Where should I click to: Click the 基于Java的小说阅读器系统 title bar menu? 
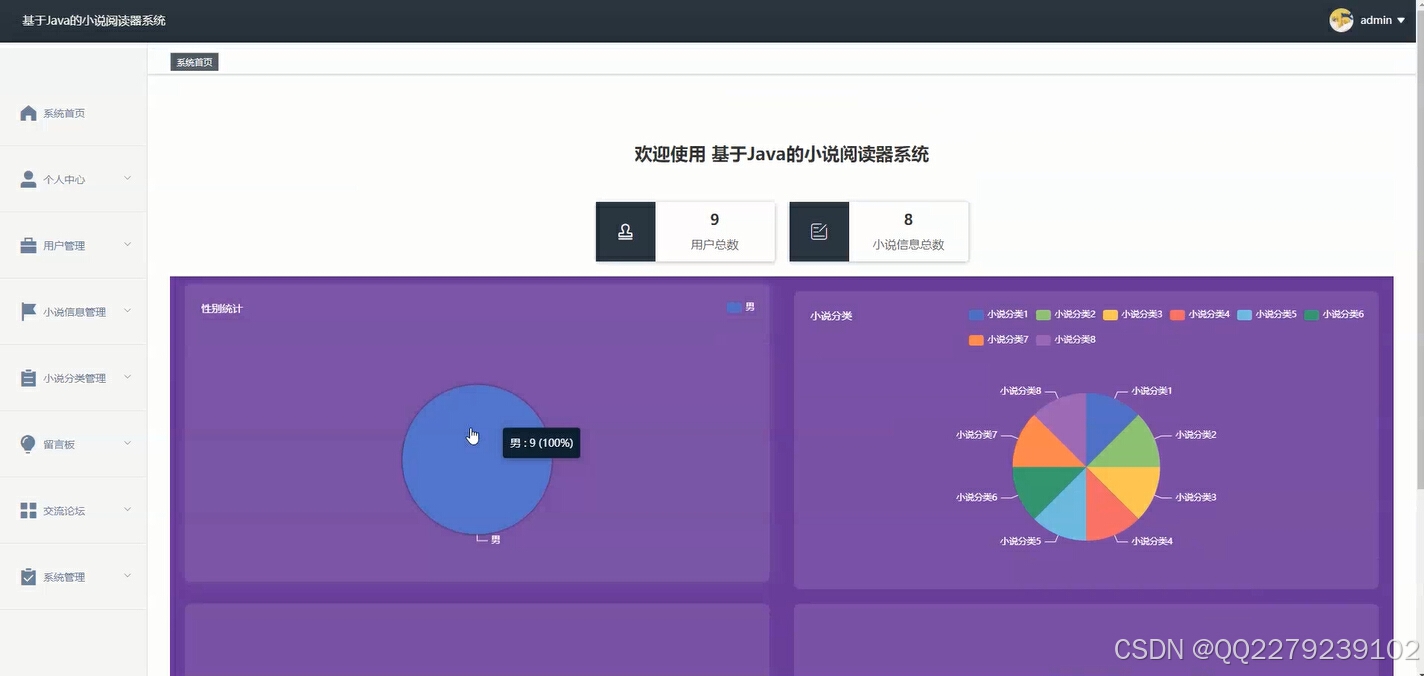coord(94,19)
